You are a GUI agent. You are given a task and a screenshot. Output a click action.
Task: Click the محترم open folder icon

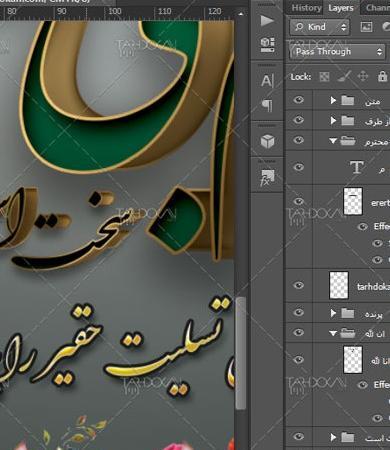[x=348, y=141]
